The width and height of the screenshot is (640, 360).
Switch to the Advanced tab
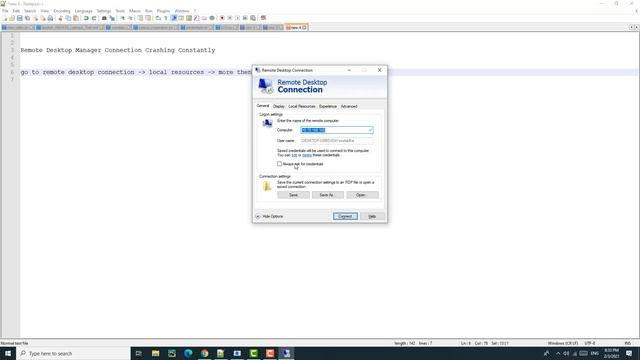pyautogui.click(x=349, y=106)
